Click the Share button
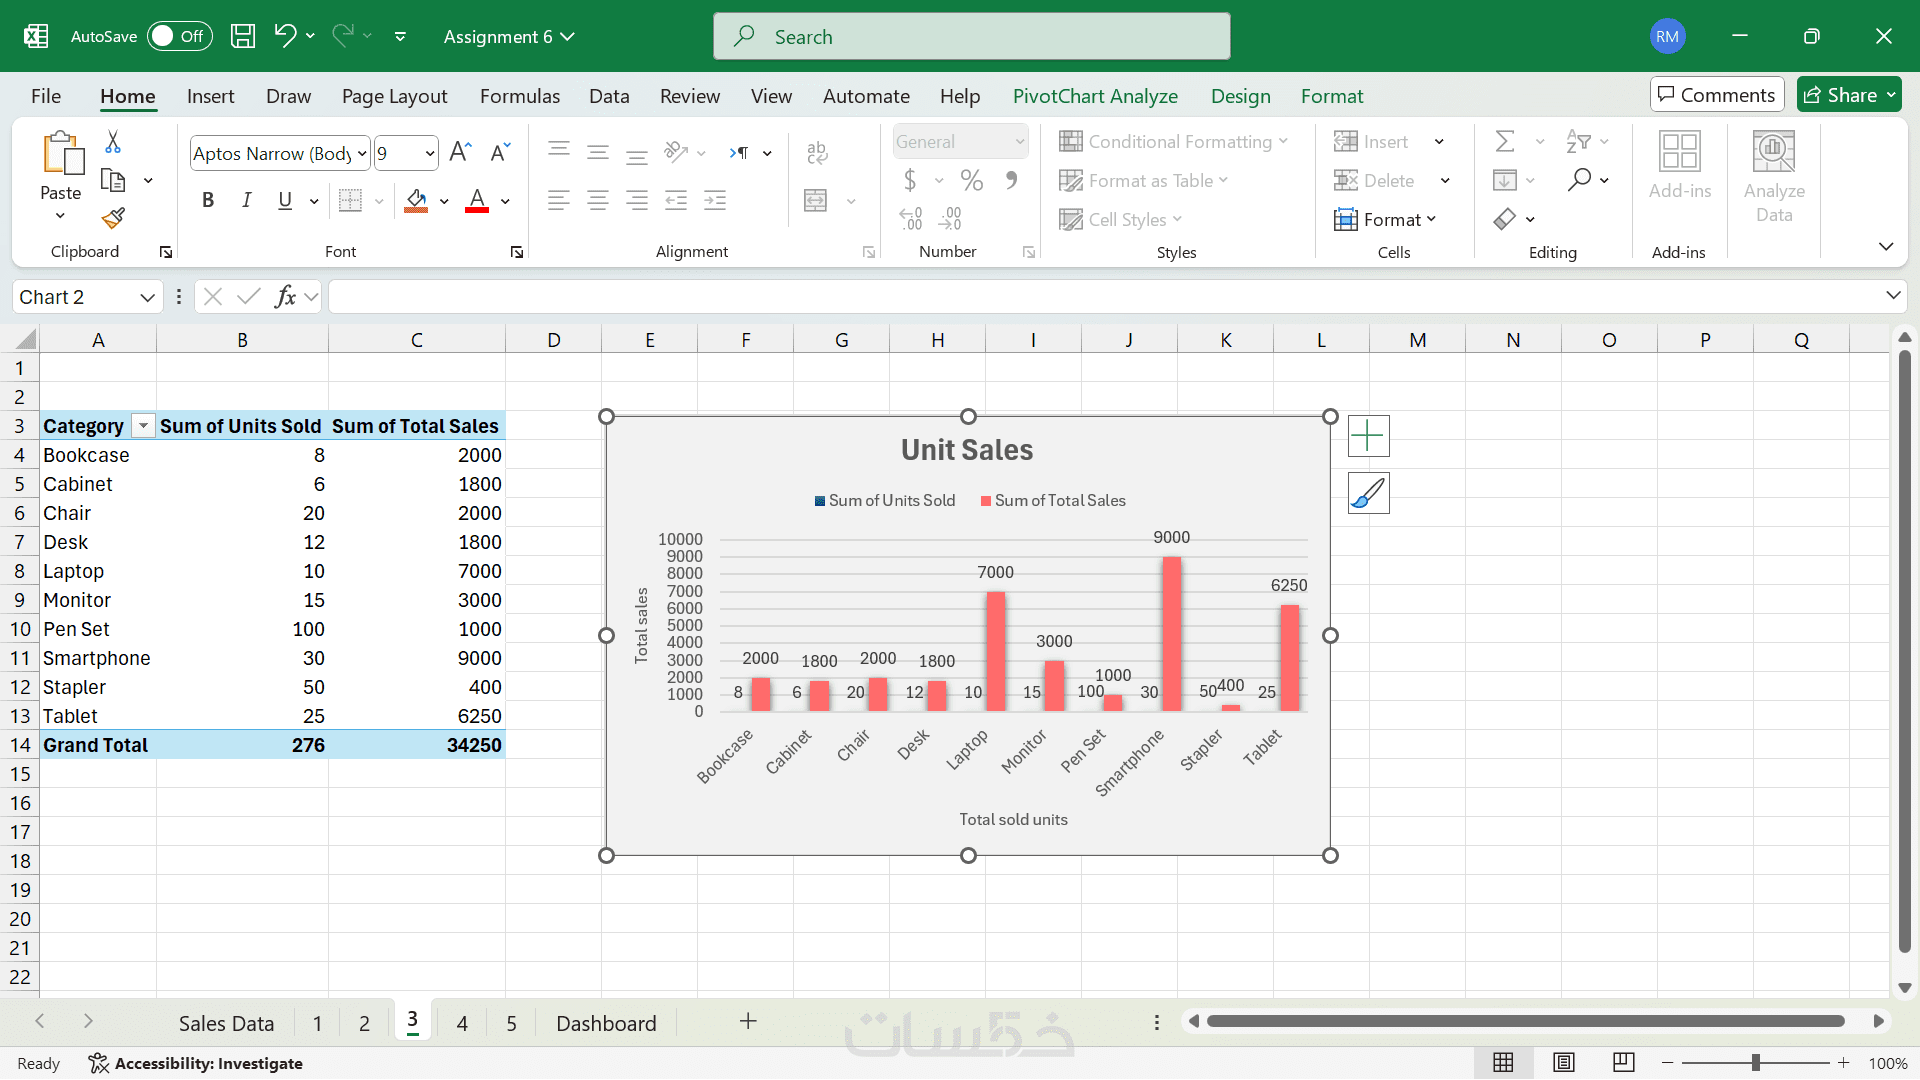Image resolution: width=1920 pixels, height=1080 pixels. (x=1849, y=95)
